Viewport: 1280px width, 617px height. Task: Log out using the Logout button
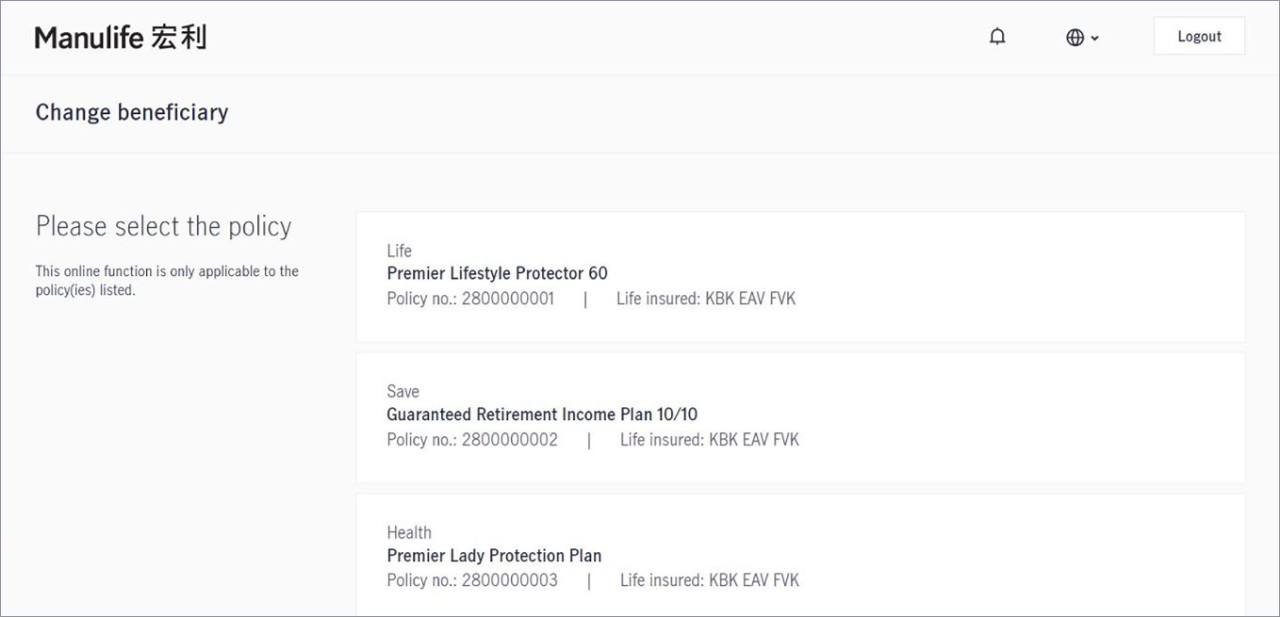coord(1199,36)
